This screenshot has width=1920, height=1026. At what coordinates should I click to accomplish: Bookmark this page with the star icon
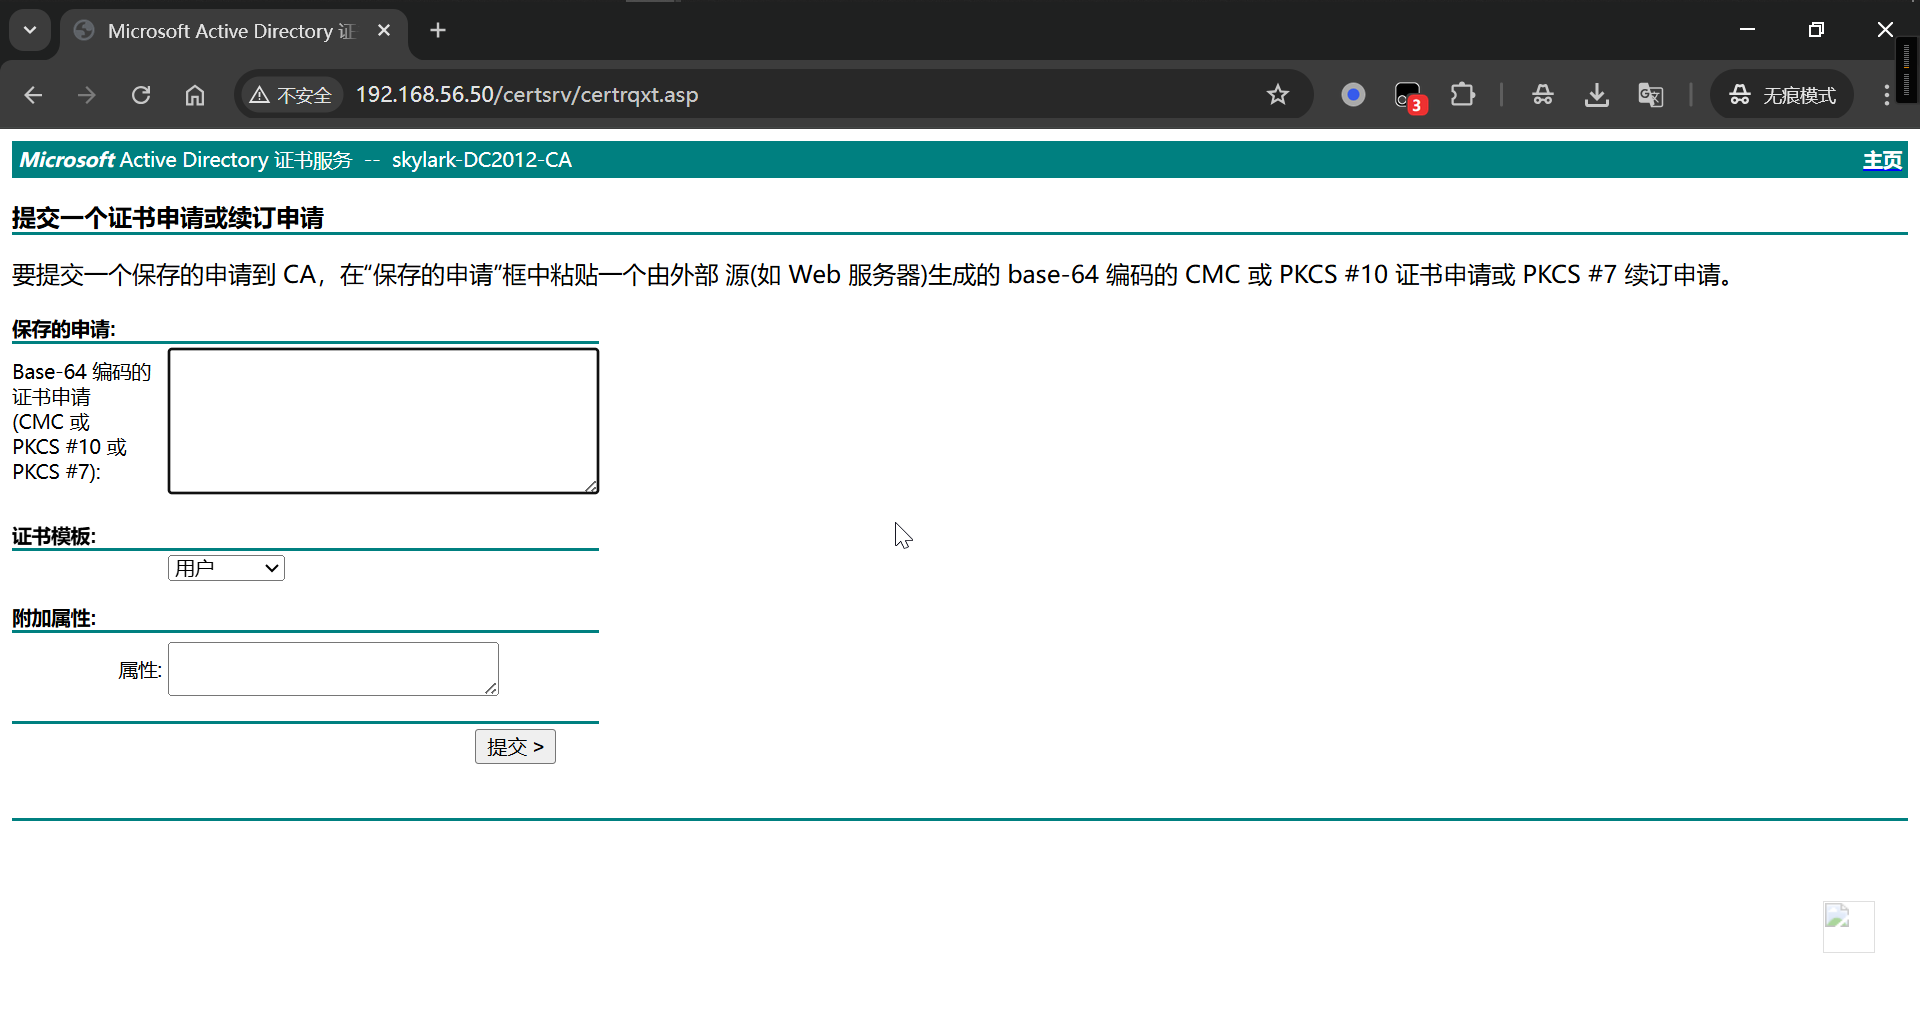pyautogui.click(x=1277, y=95)
